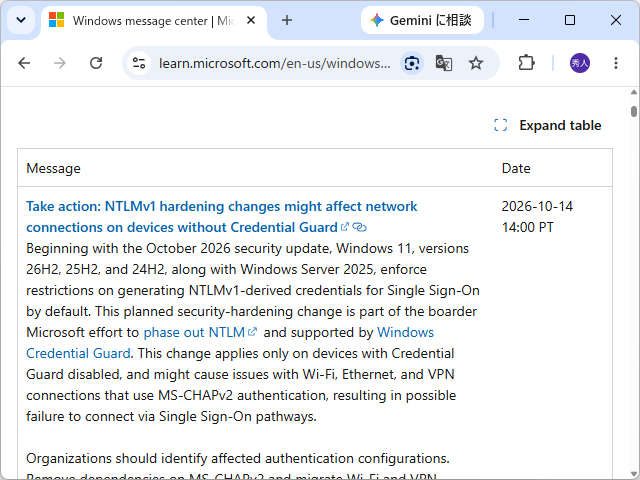The width and height of the screenshot is (640, 480).
Task: Open the phase out NTLM link
Action: 200,332
